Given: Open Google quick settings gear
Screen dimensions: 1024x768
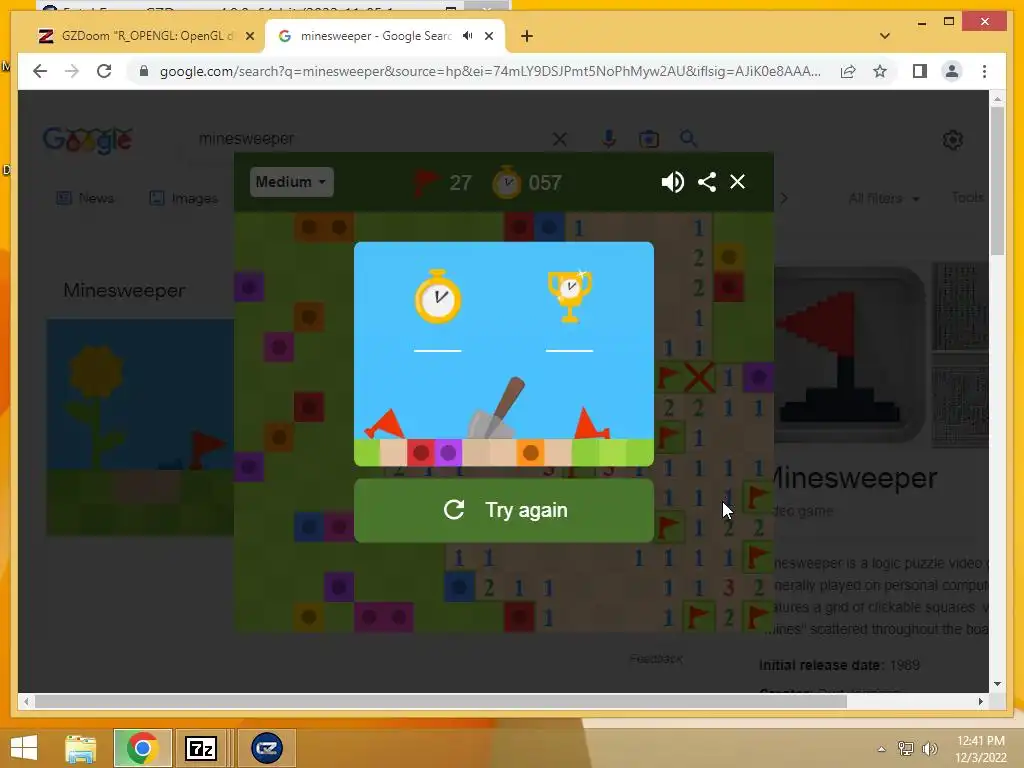Looking at the screenshot, I should pyautogui.click(x=953, y=140).
